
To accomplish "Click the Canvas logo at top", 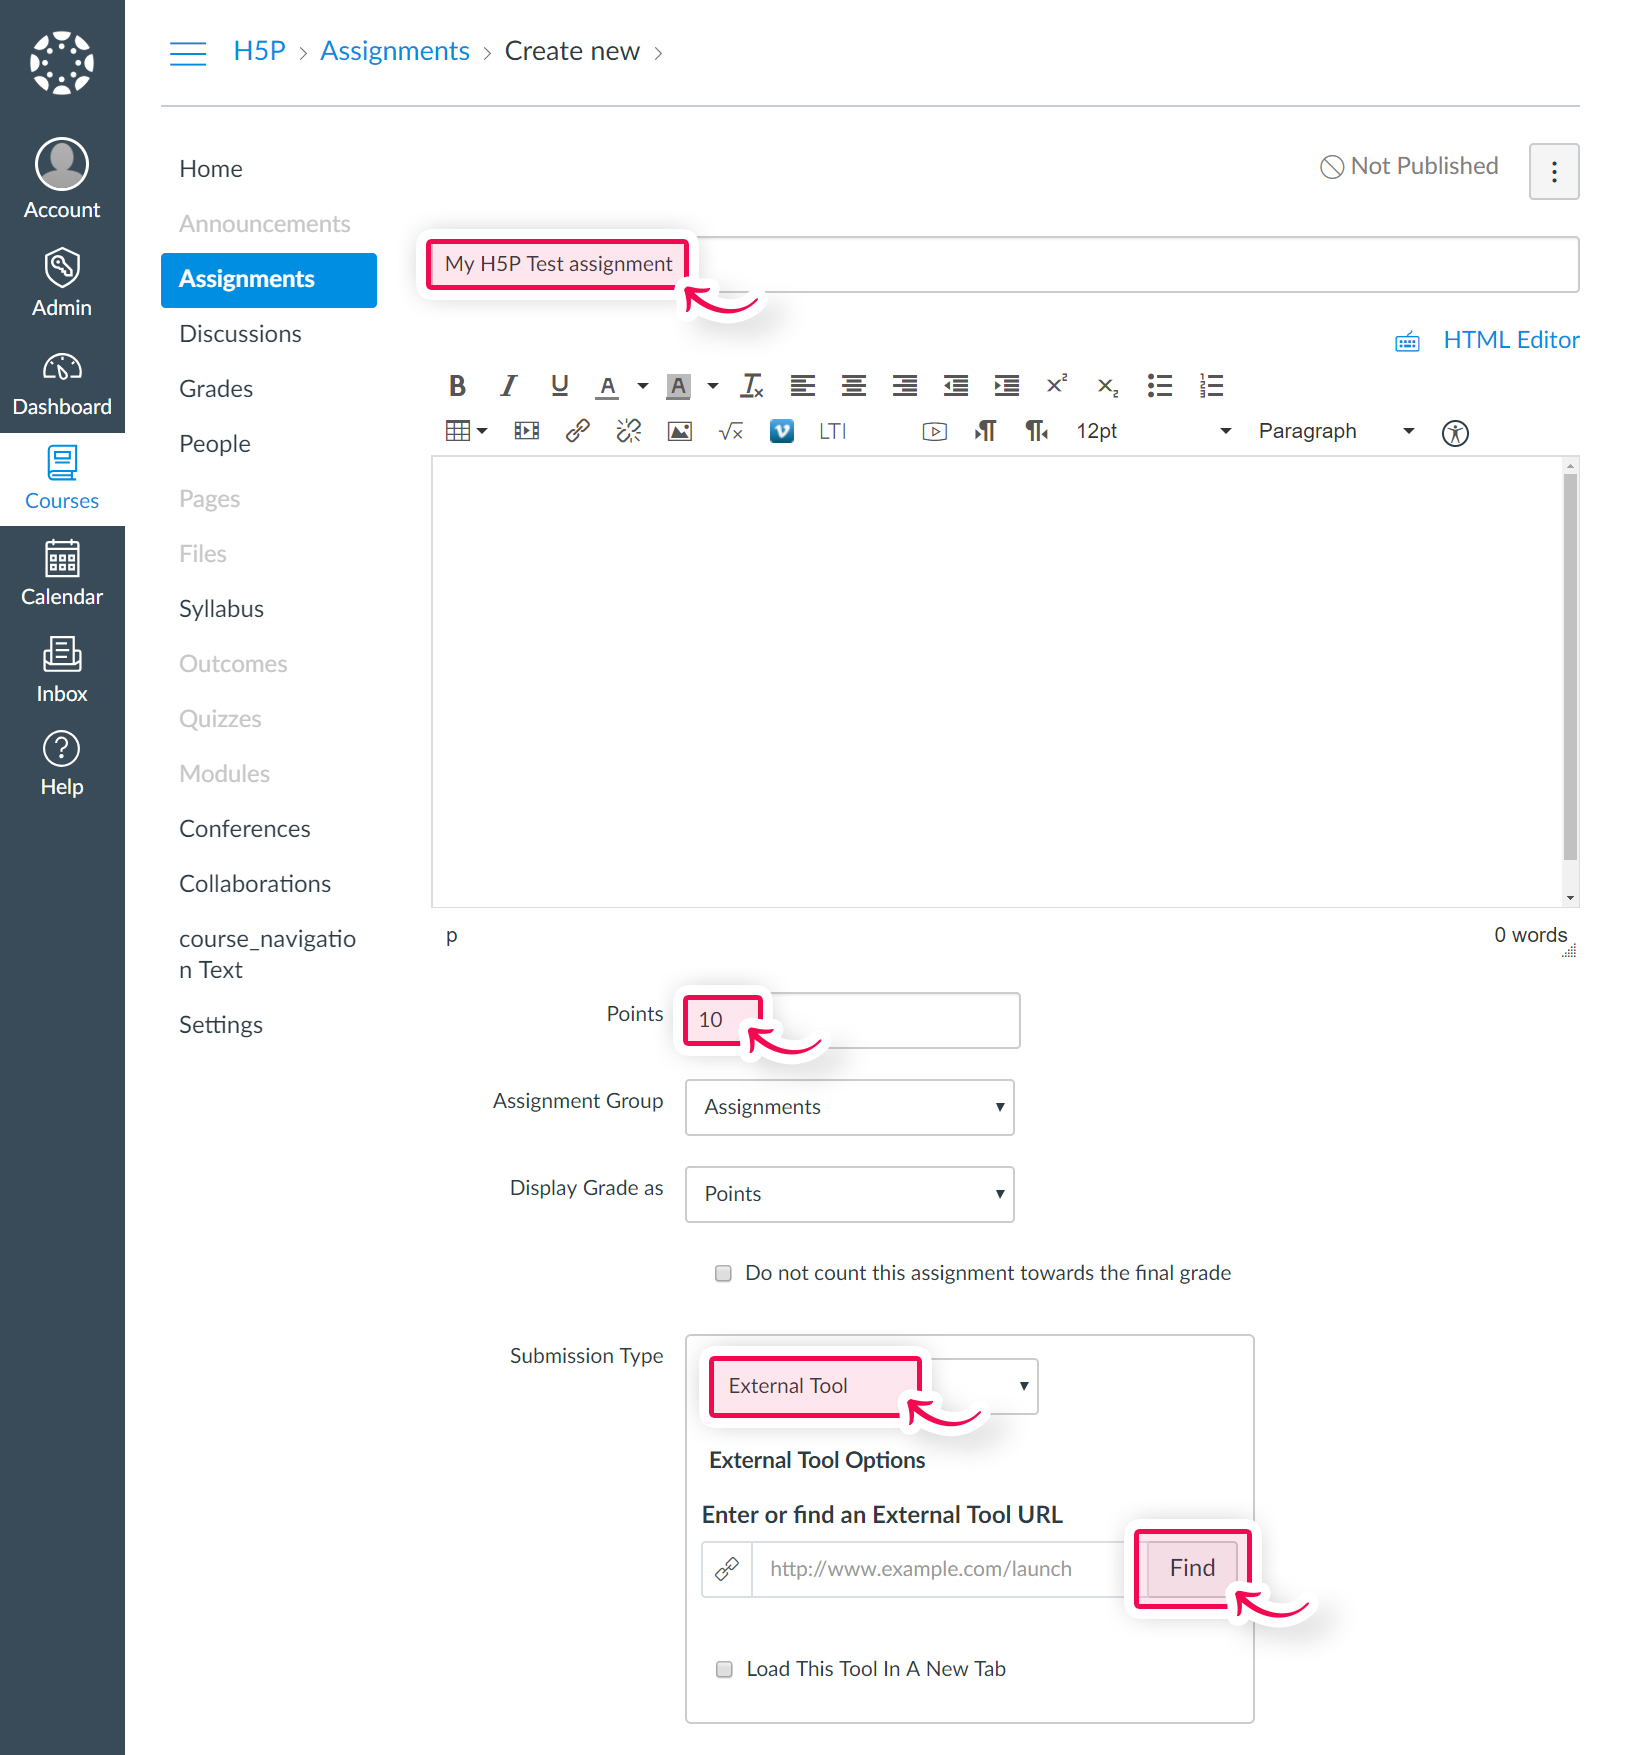I will (x=62, y=63).
